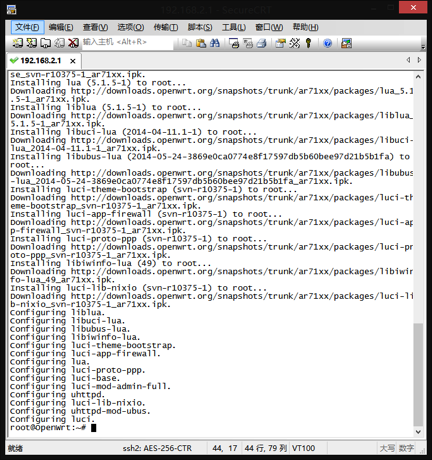Click the Connect toolbar icon
The width and height of the screenshot is (432, 460).
tap(17, 43)
